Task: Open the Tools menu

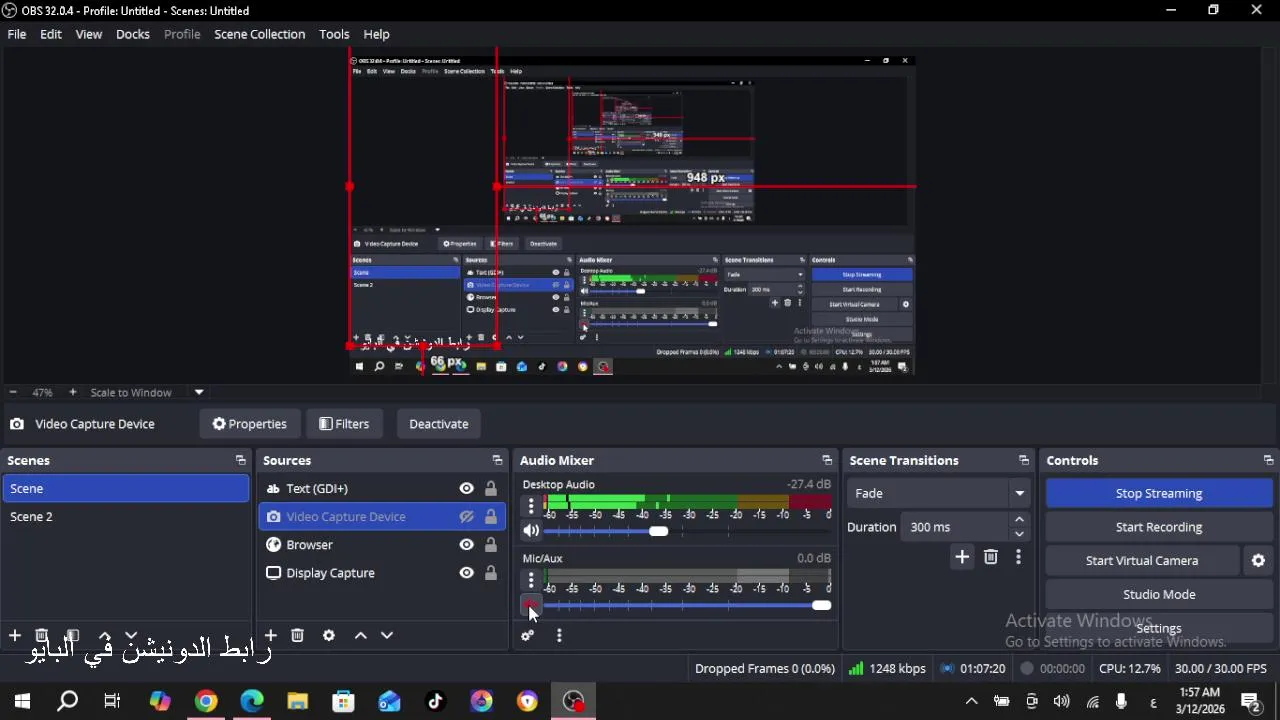Action: (x=334, y=34)
